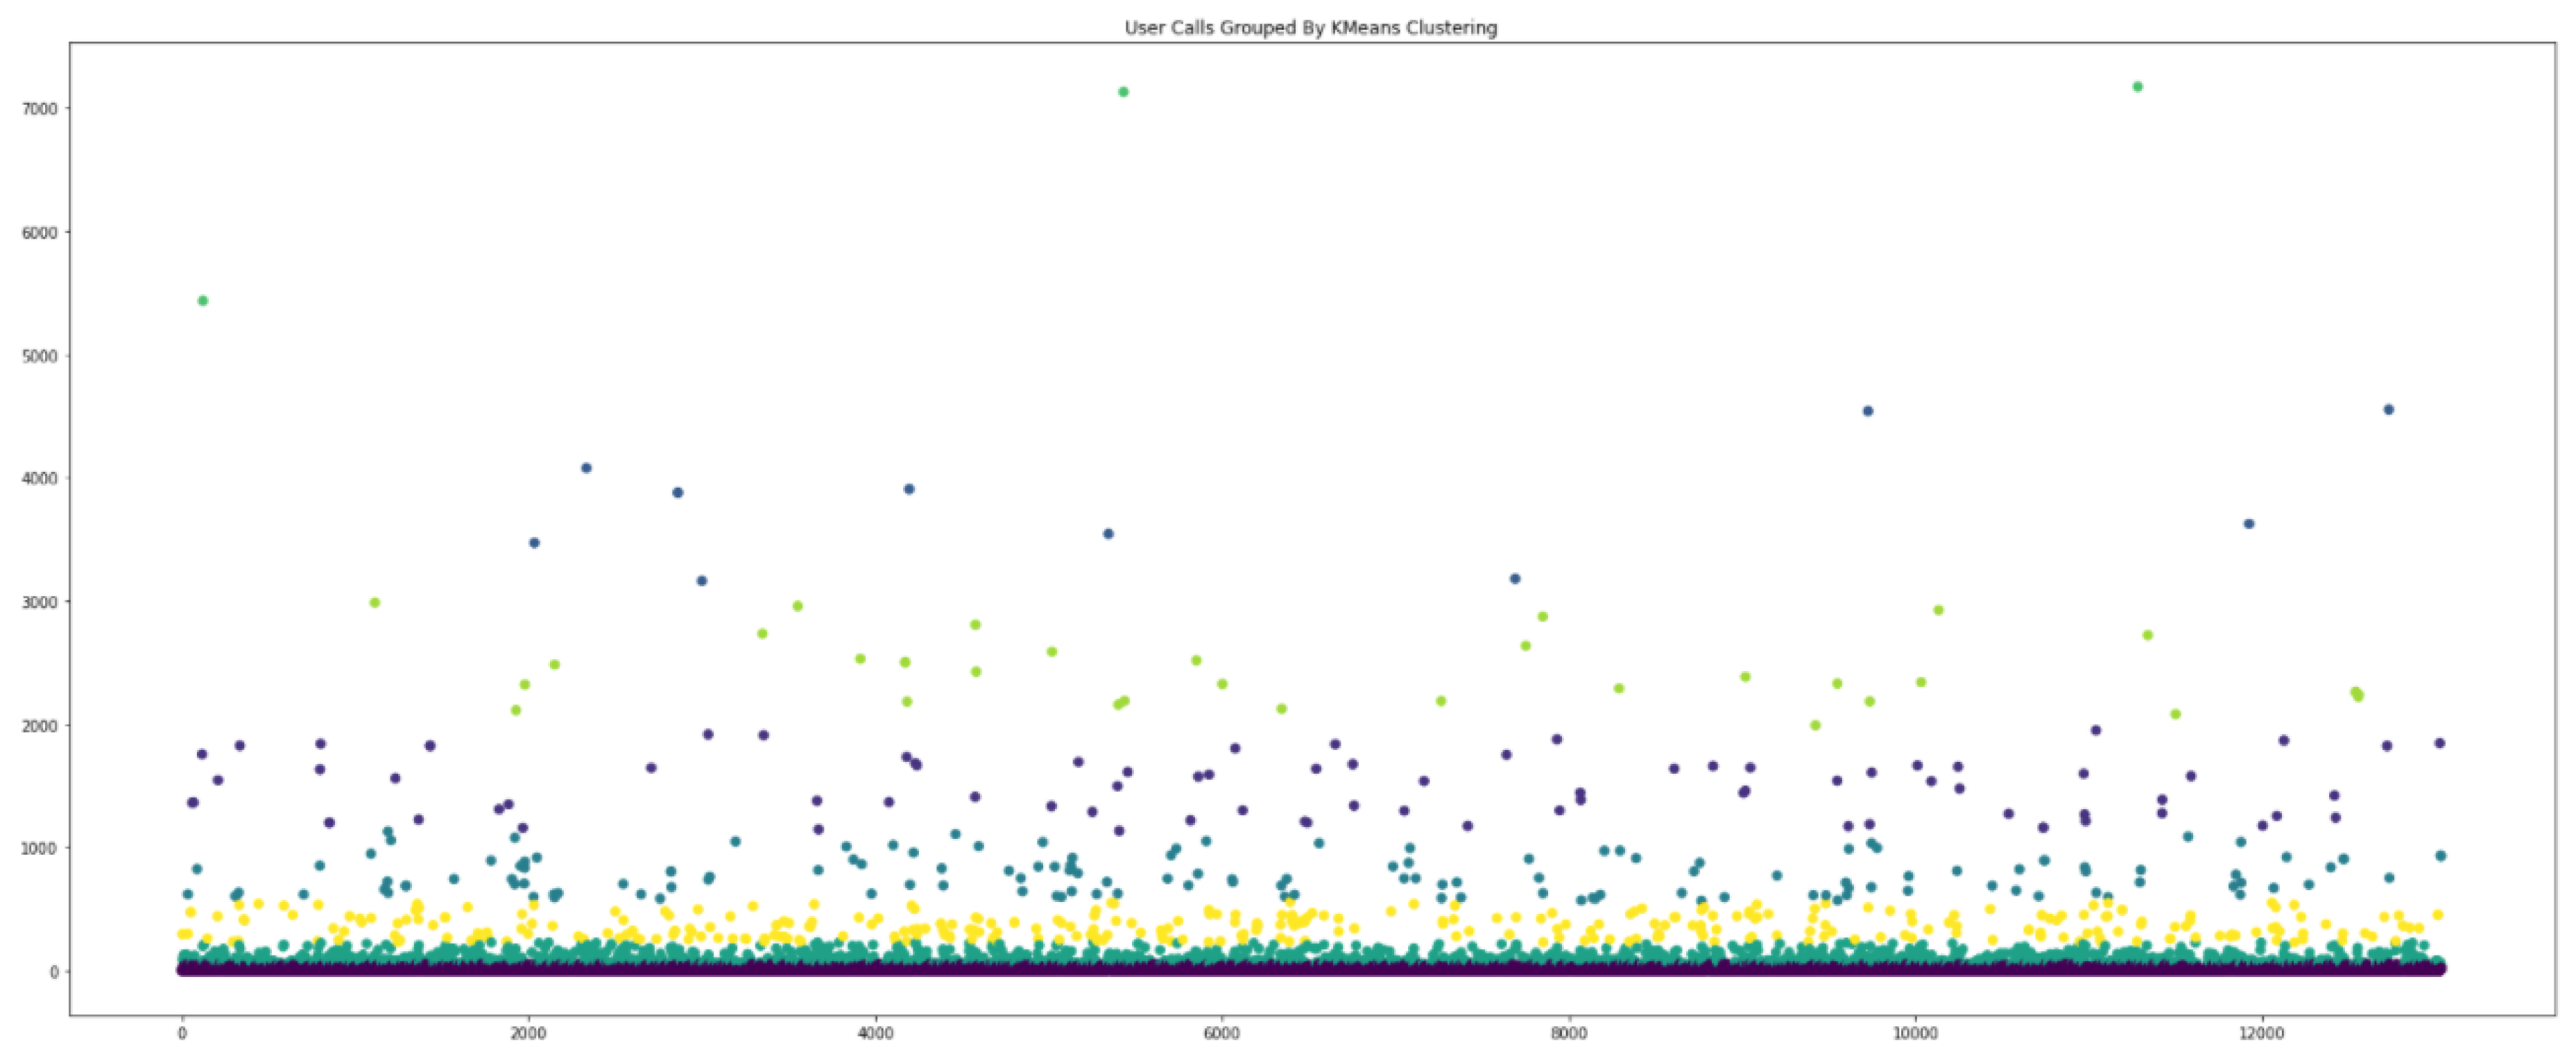This screenshot has width=2576, height=1063.
Task: Click the chart title 'User Calls Grouped By KMeans Clustering'
Action: pyautogui.click(x=1311, y=28)
